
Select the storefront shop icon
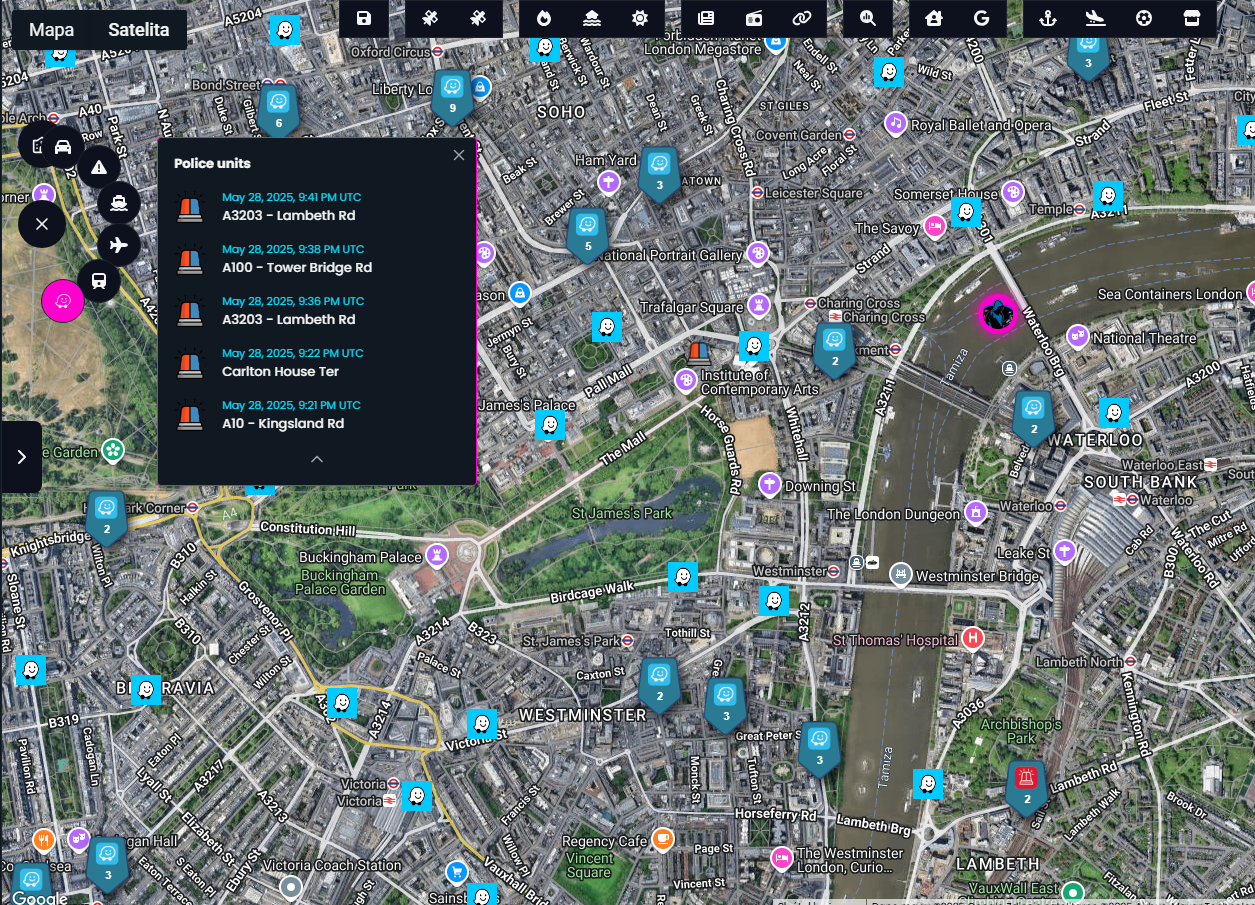coord(1192,18)
